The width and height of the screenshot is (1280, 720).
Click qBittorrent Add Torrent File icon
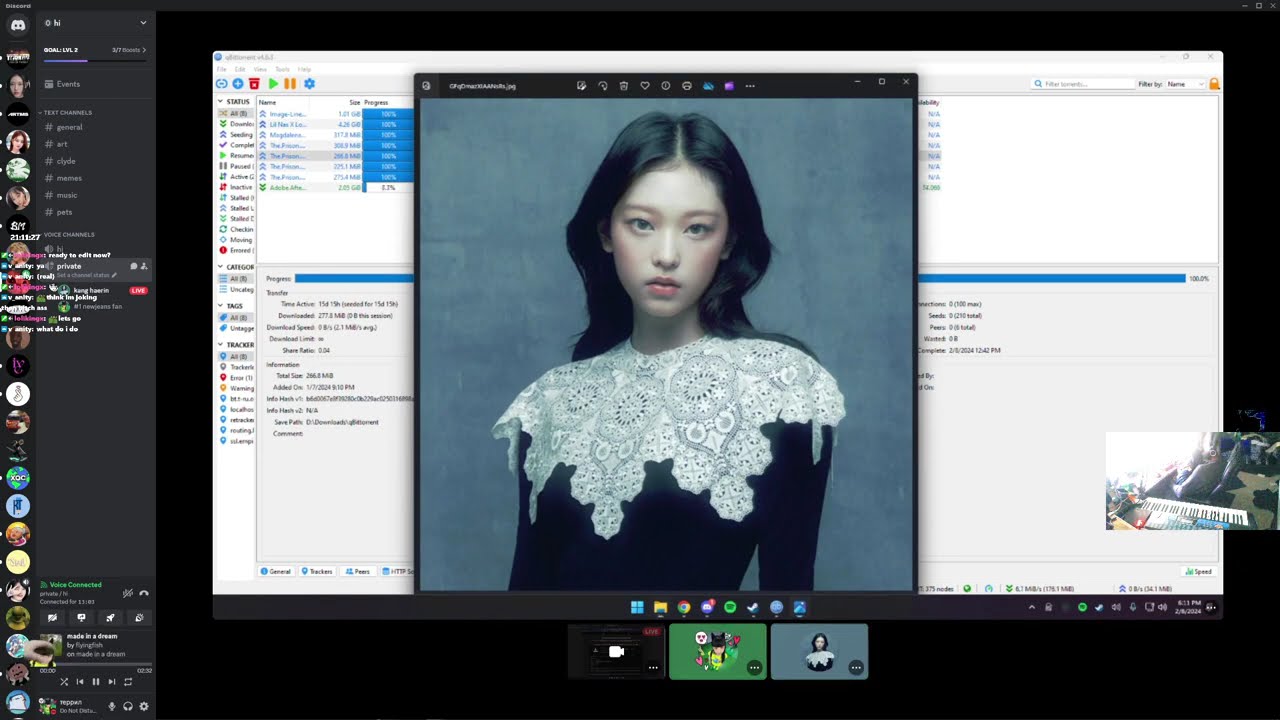(238, 84)
